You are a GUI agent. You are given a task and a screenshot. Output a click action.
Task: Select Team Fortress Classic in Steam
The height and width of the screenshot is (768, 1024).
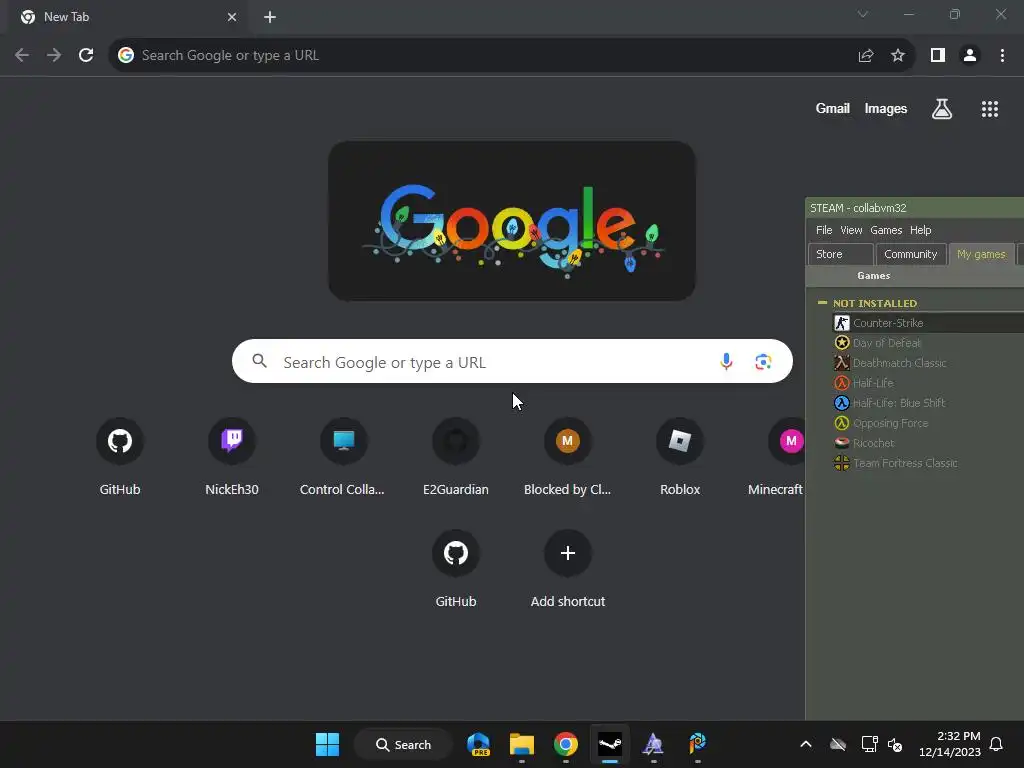coord(927,463)
